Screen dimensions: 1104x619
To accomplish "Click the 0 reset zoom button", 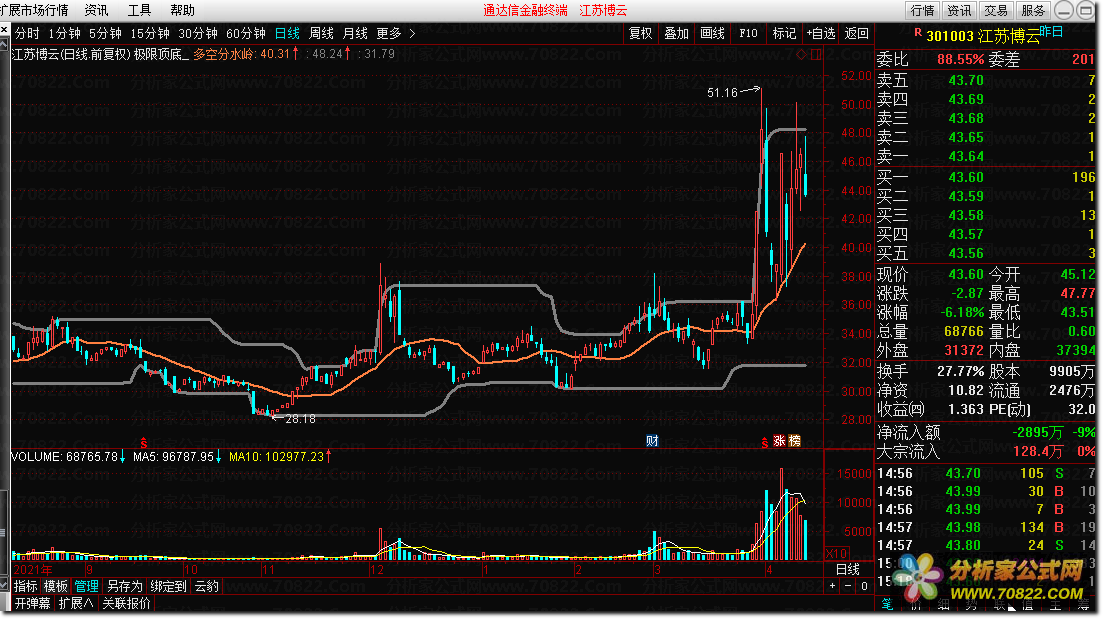I will click(x=865, y=586).
